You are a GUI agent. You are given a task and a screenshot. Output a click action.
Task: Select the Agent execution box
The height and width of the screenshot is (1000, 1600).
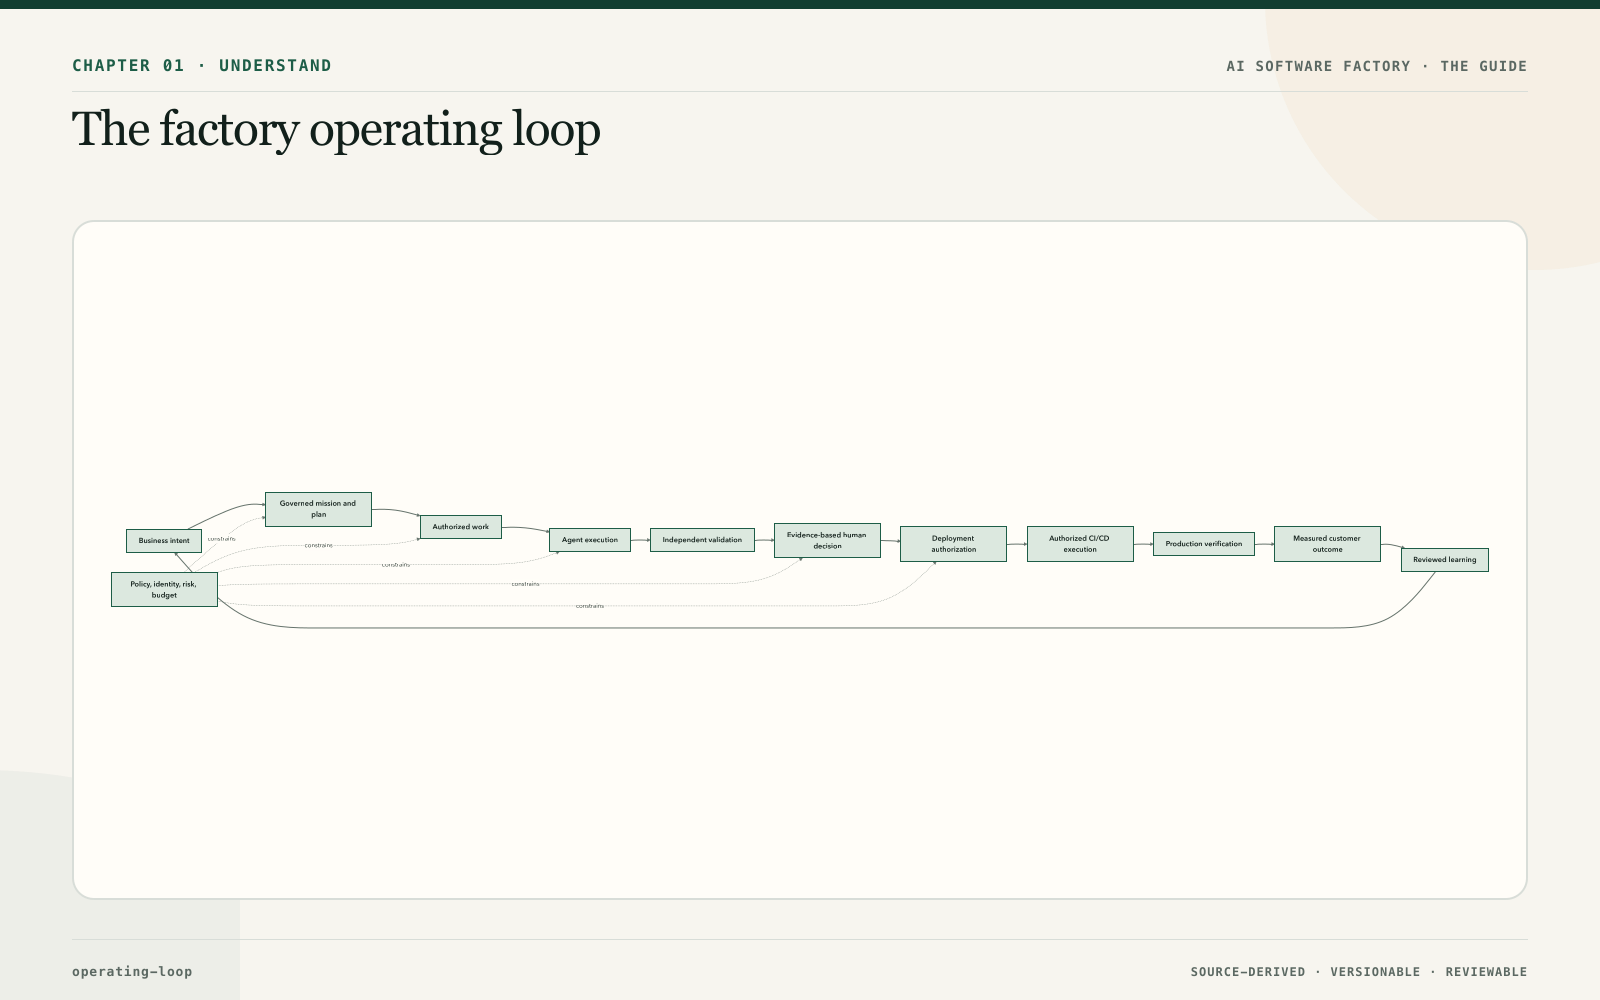coord(590,540)
